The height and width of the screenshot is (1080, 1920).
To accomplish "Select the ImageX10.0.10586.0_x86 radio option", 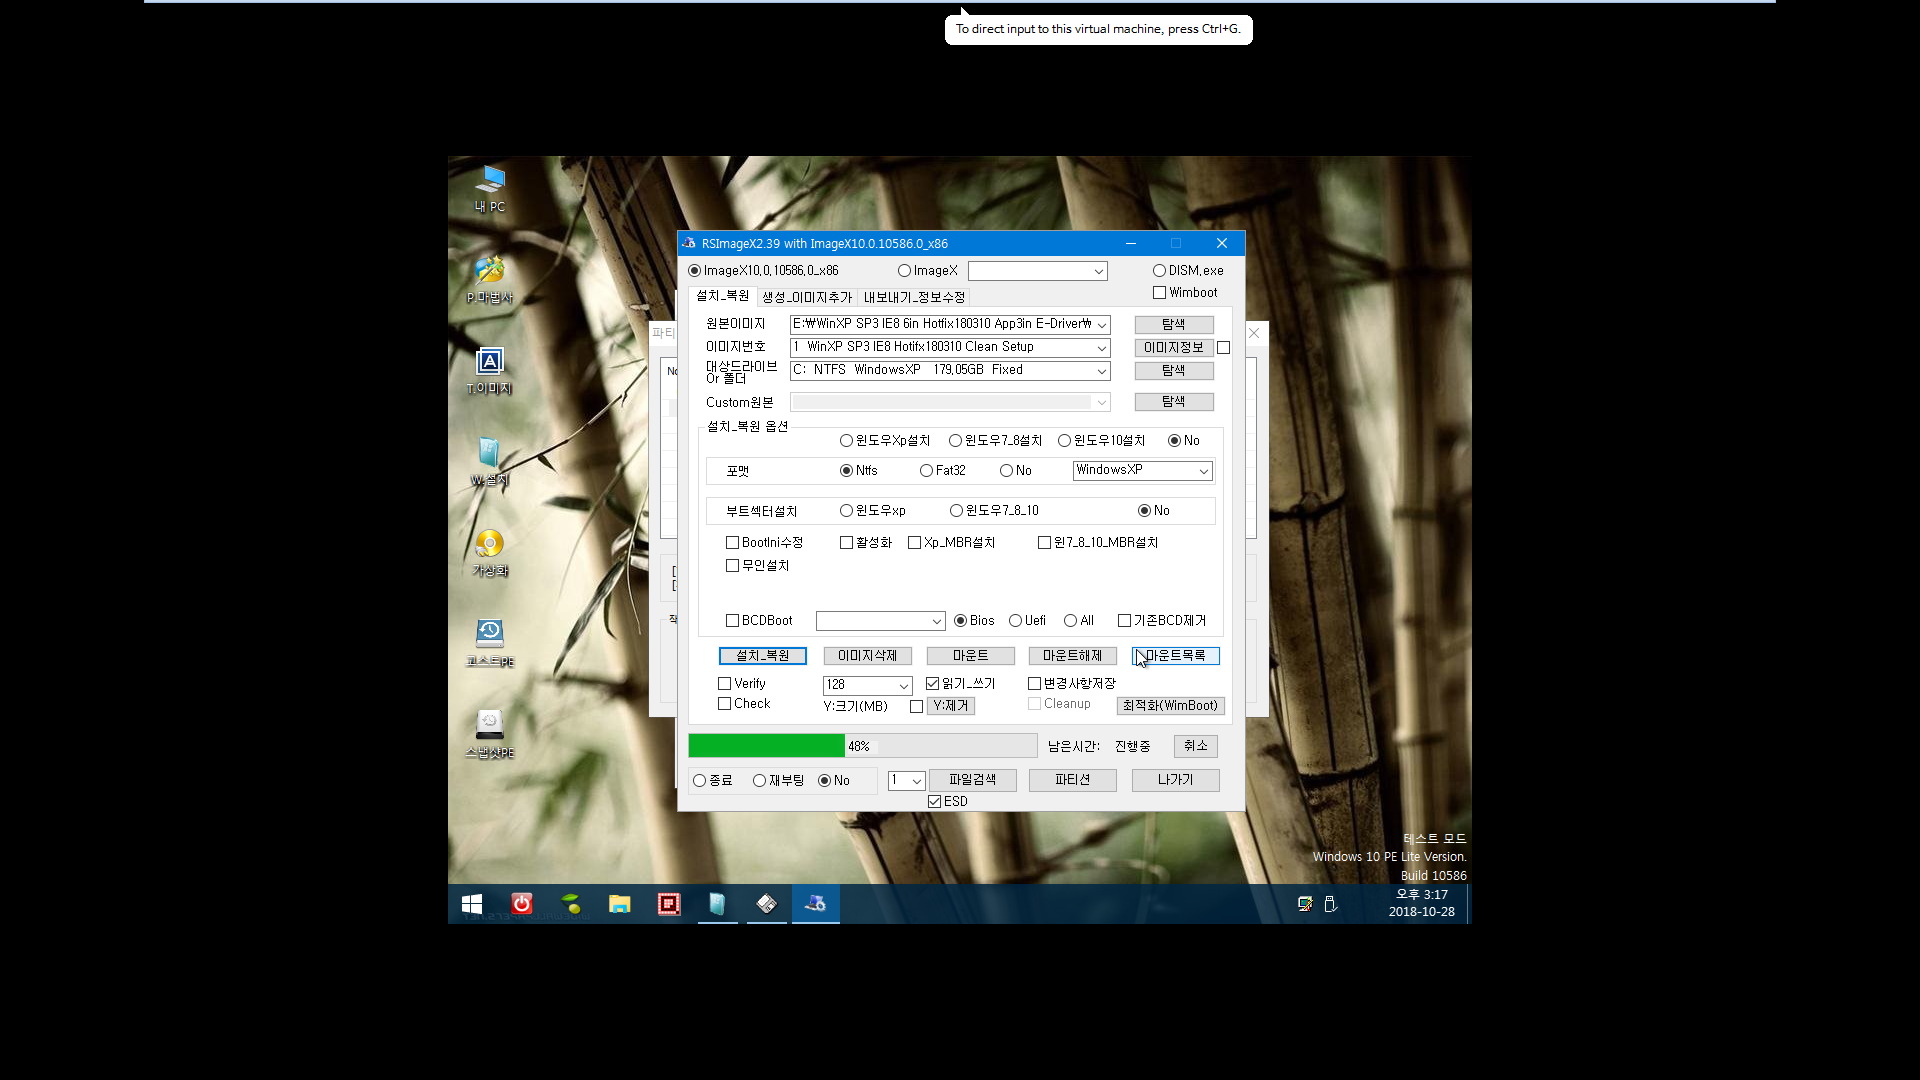I will [763, 271].
